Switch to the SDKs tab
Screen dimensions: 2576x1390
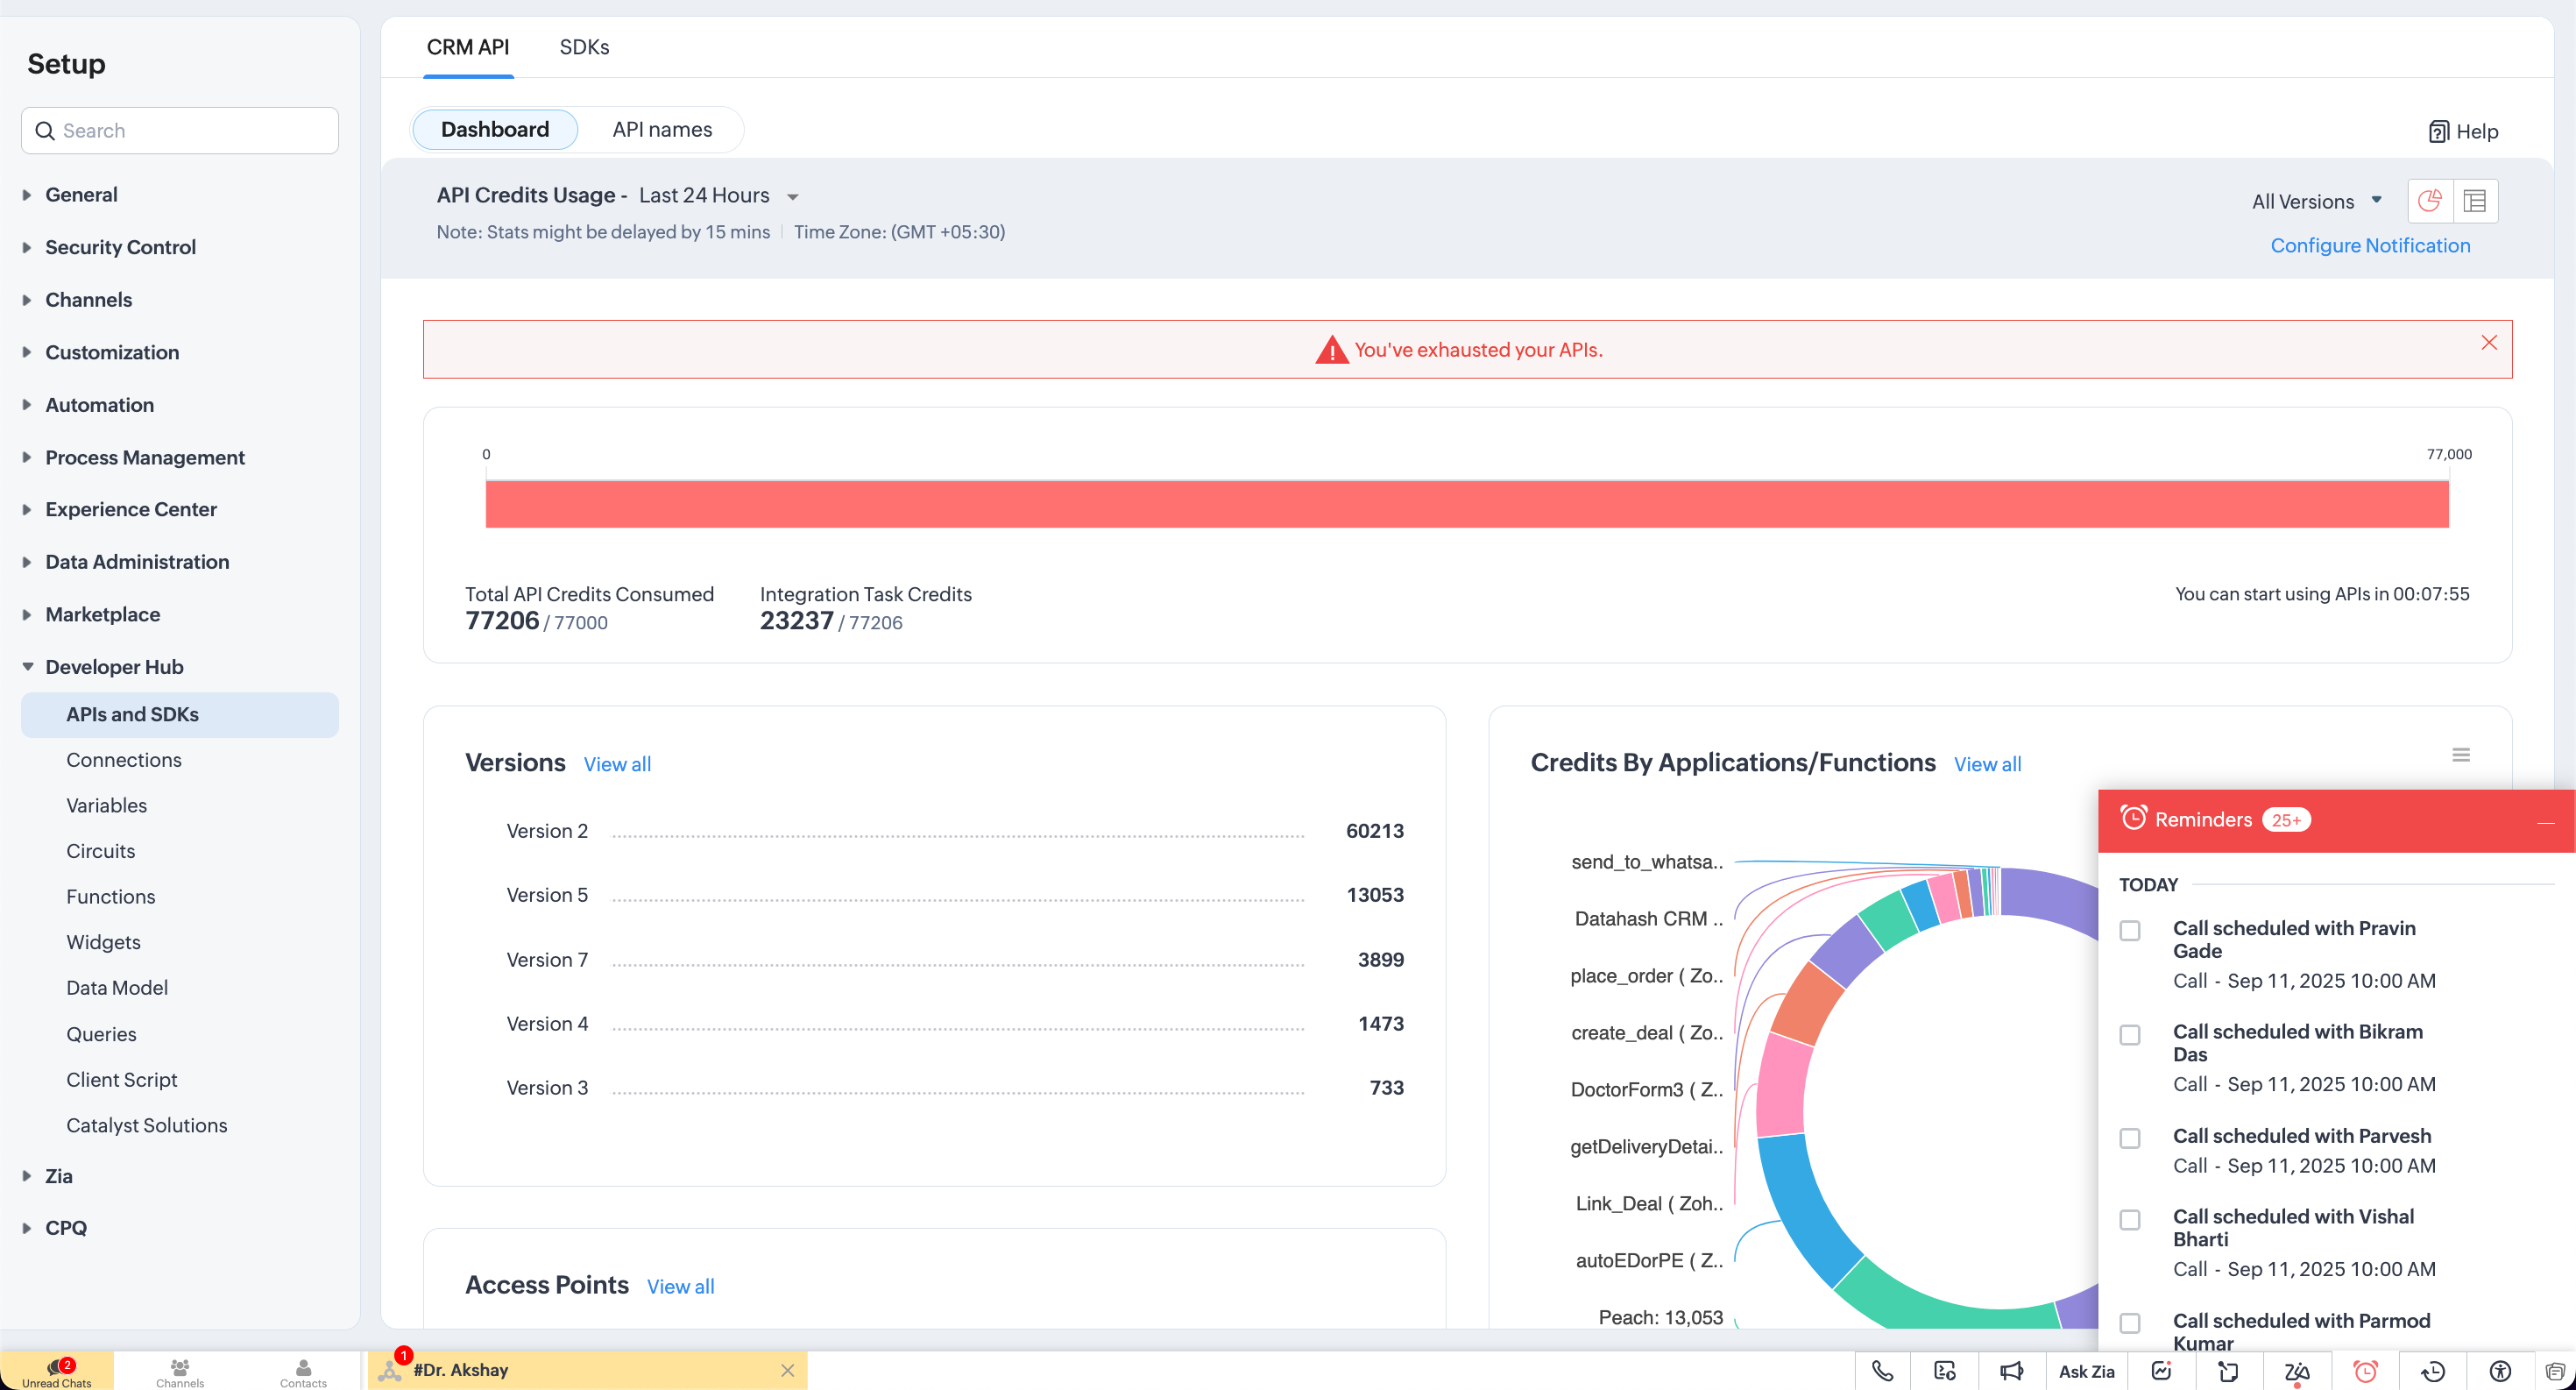tap(584, 47)
